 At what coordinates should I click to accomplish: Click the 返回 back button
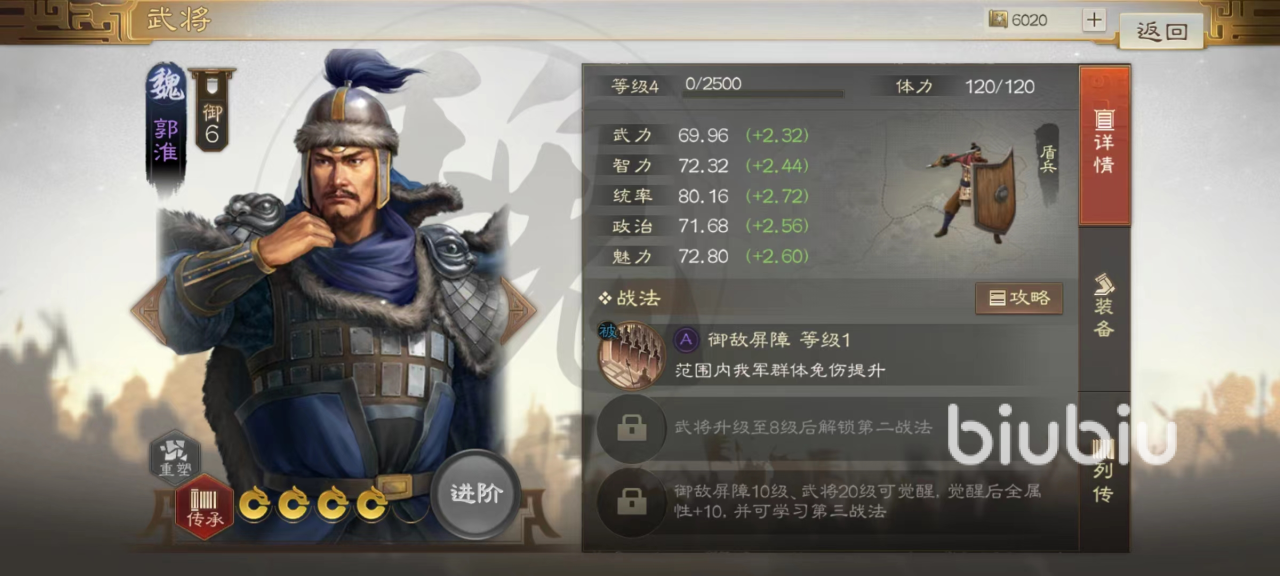pyautogui.click(x=1161, y=31)
